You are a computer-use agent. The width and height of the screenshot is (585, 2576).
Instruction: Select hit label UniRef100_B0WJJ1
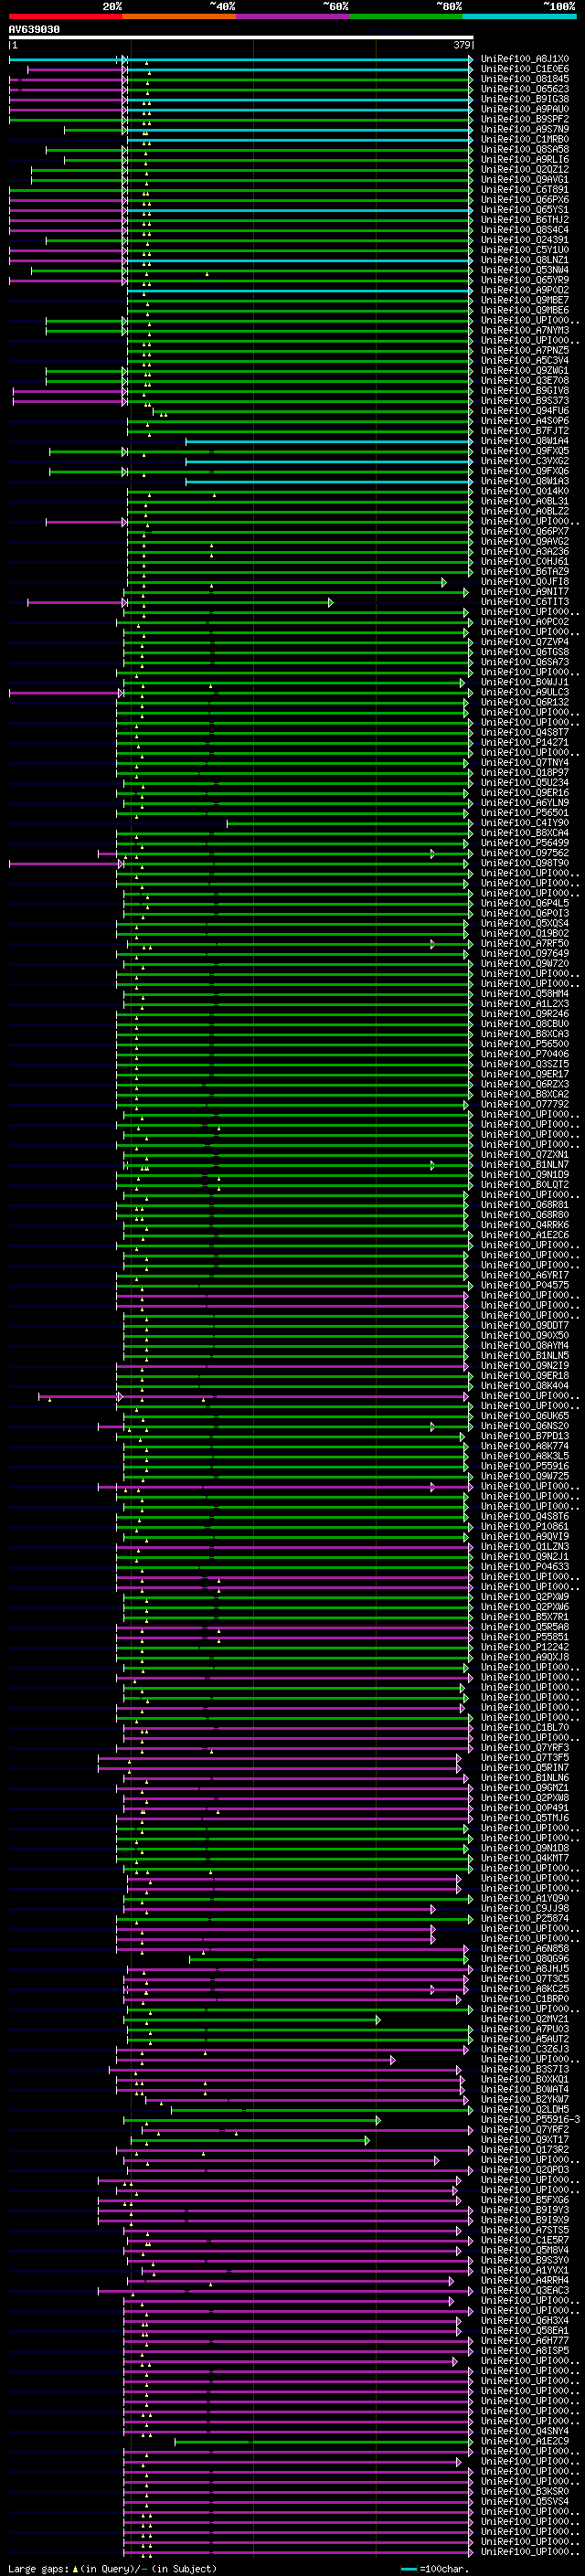tap(525, 682)
